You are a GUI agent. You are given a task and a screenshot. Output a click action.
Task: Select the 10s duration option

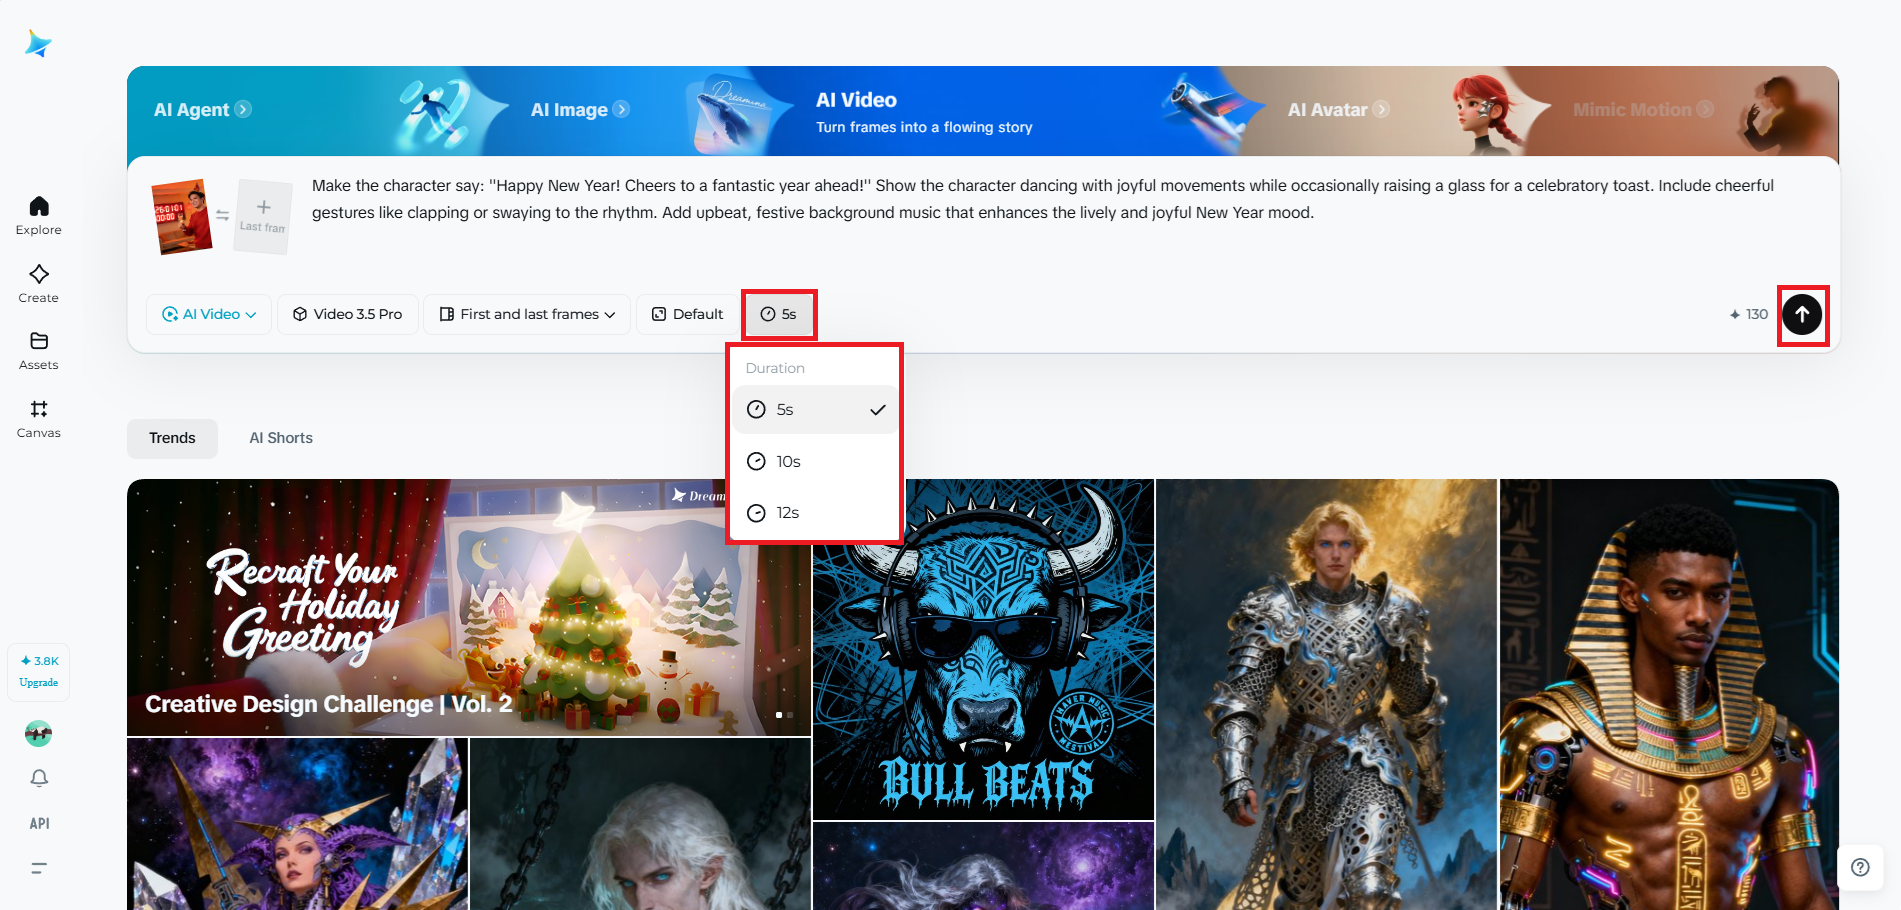coord(815,461)
